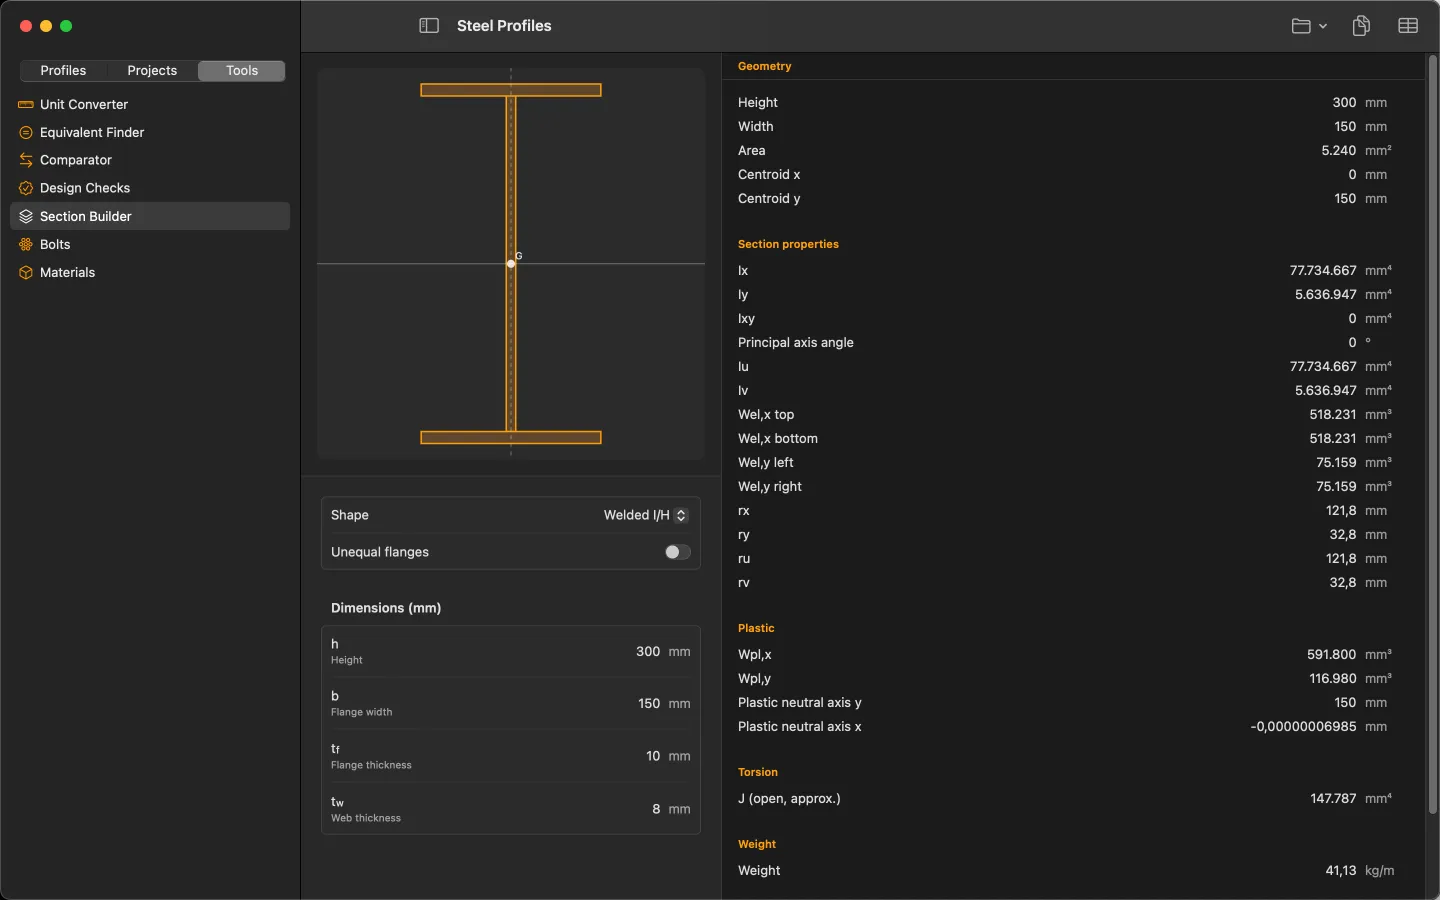Image resolution: width=1440 pixels, height=900 pixels.
Task: Select the Tools tab
Action: (242, 71)
